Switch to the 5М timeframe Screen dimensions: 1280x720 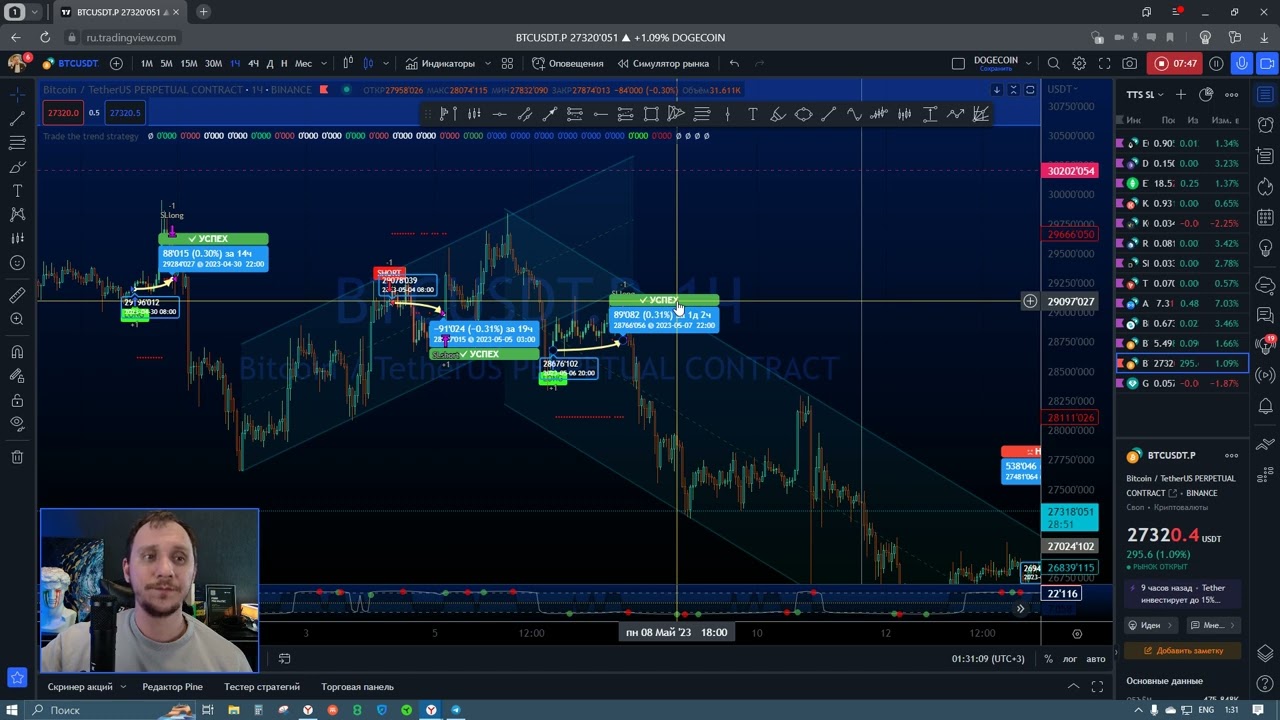(x=166, y=63)
